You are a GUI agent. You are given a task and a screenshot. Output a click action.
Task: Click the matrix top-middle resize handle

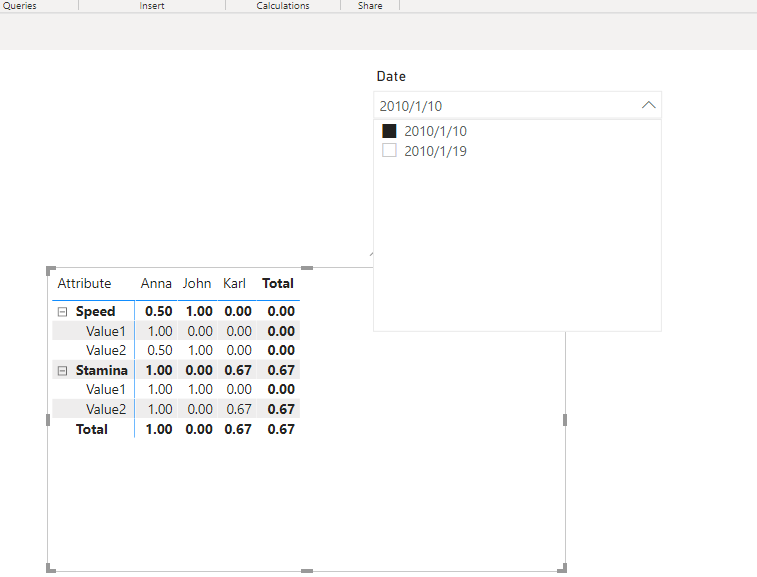tap(307, 267)
